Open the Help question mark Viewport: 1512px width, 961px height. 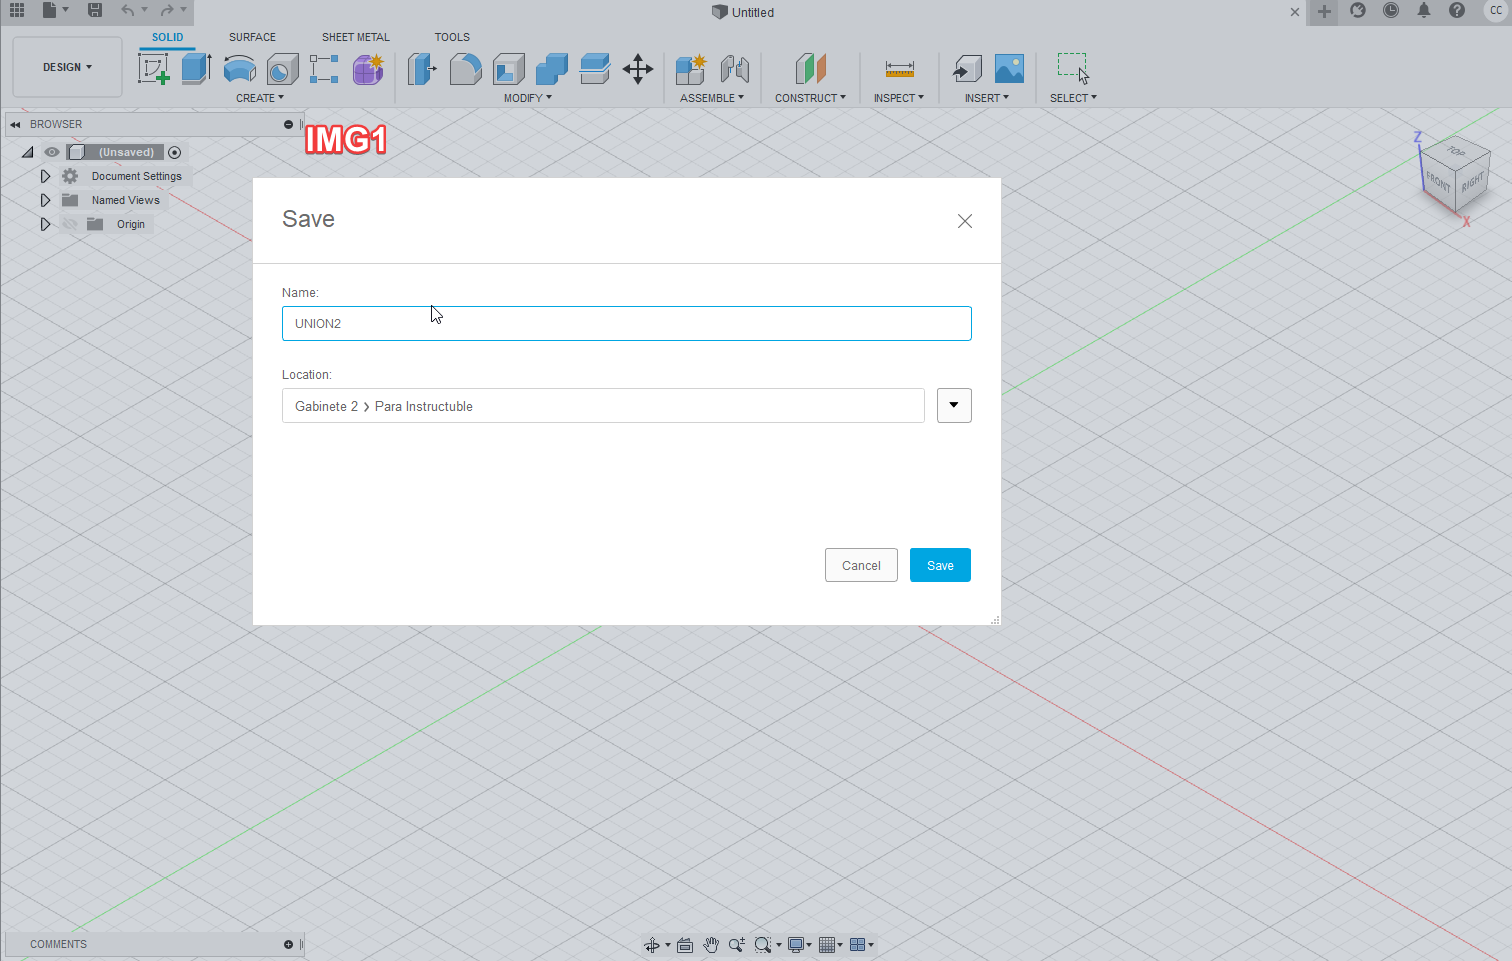pos(1457,10)
